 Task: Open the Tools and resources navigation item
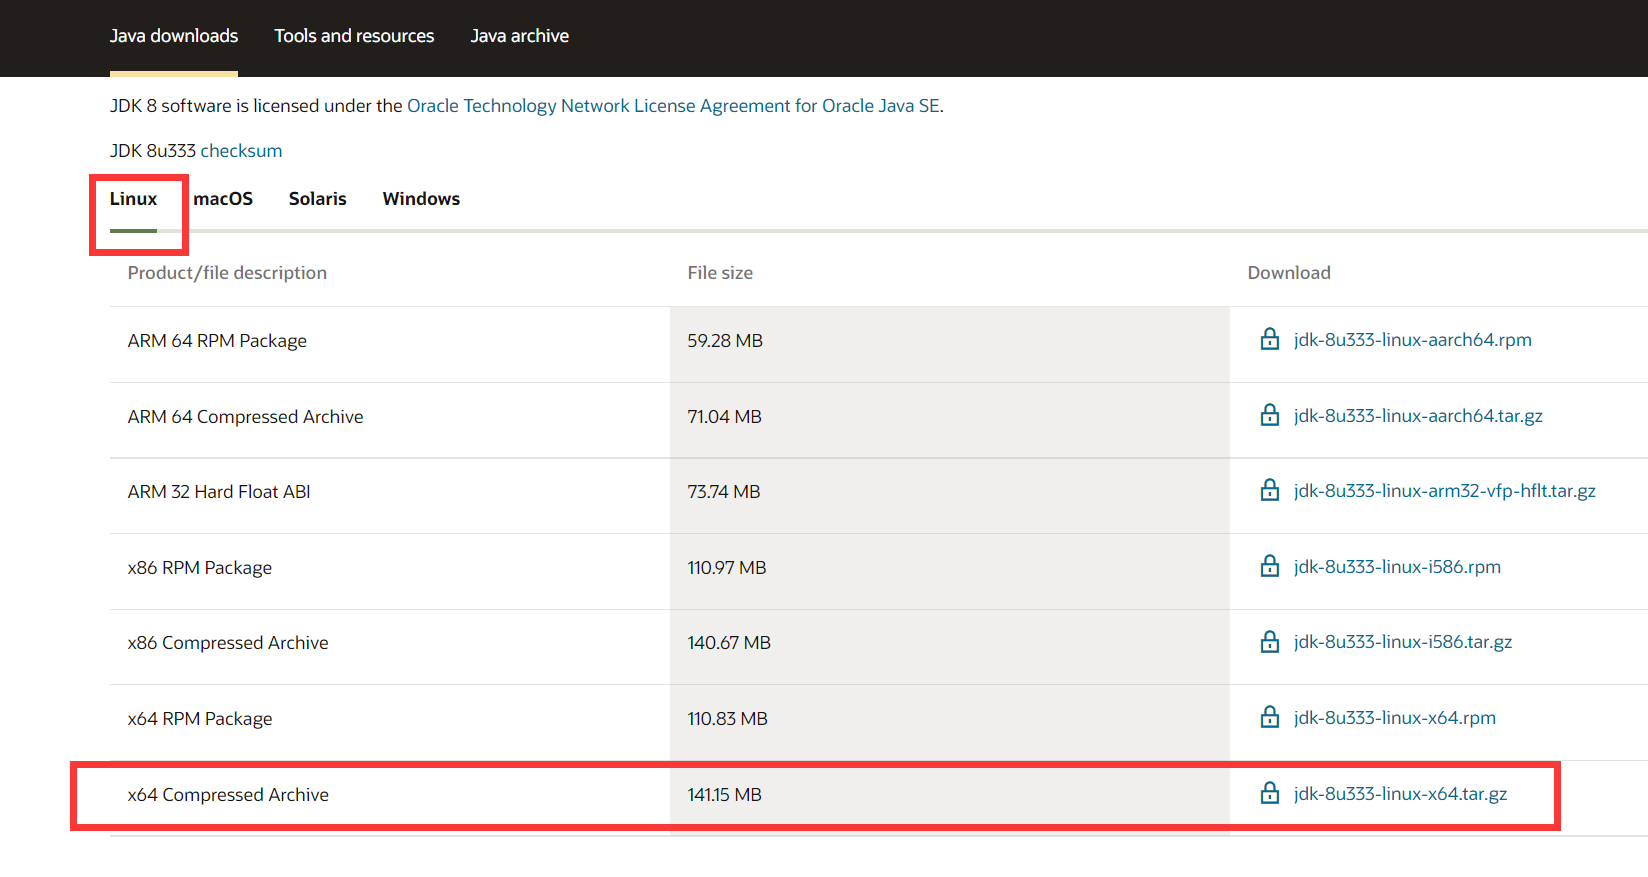coord(354,36)
